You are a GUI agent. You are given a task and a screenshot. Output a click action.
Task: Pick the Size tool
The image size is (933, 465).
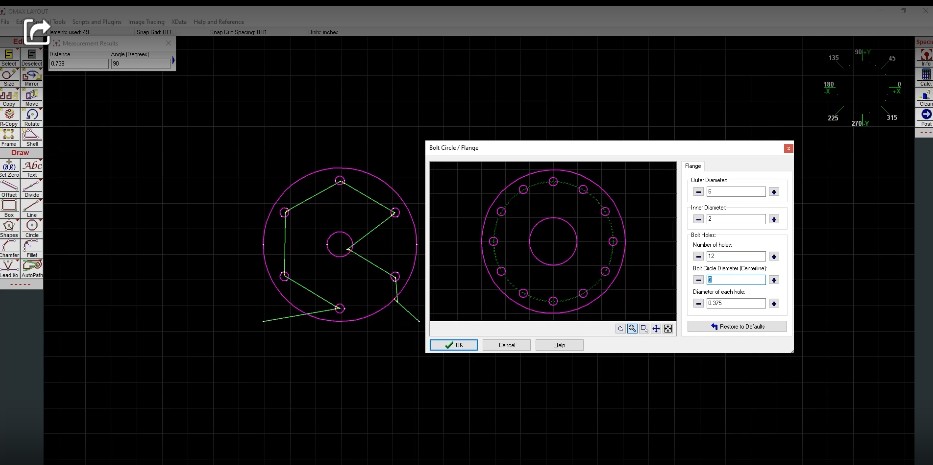9,77
